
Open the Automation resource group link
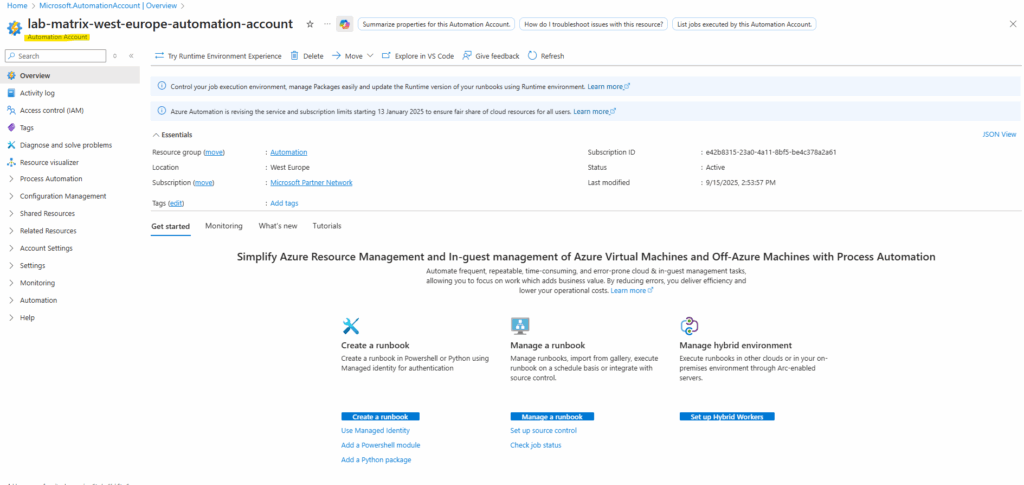pos(289,152)
